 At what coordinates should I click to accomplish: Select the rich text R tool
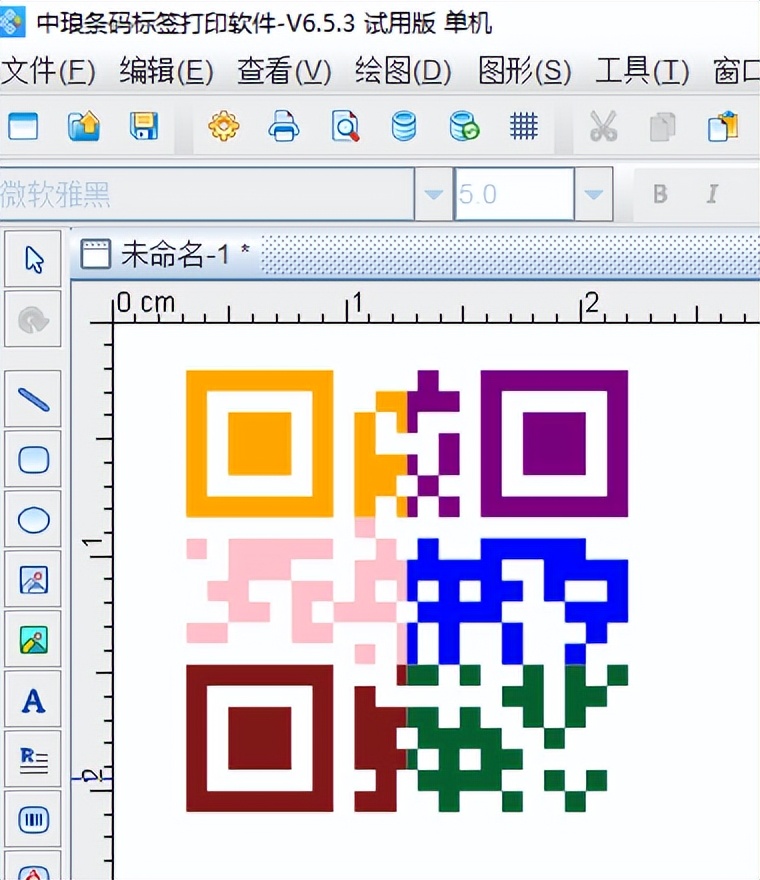click(33, 759)
